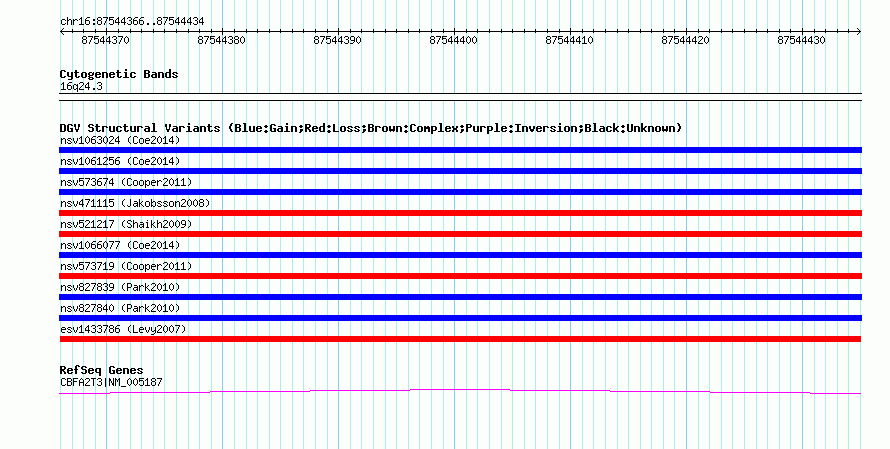Select the DGV Structural Variants track title
The width and height of the screenshot is (890, 449).
[x=371, y=128]
